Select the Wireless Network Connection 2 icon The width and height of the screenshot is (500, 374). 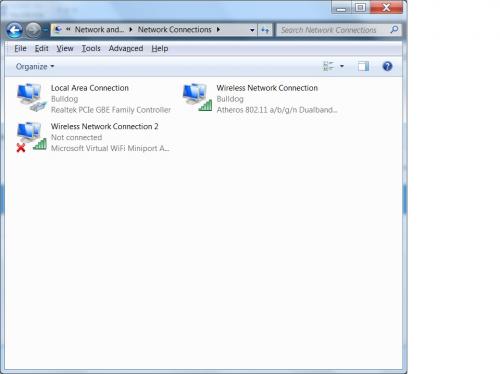31,137
